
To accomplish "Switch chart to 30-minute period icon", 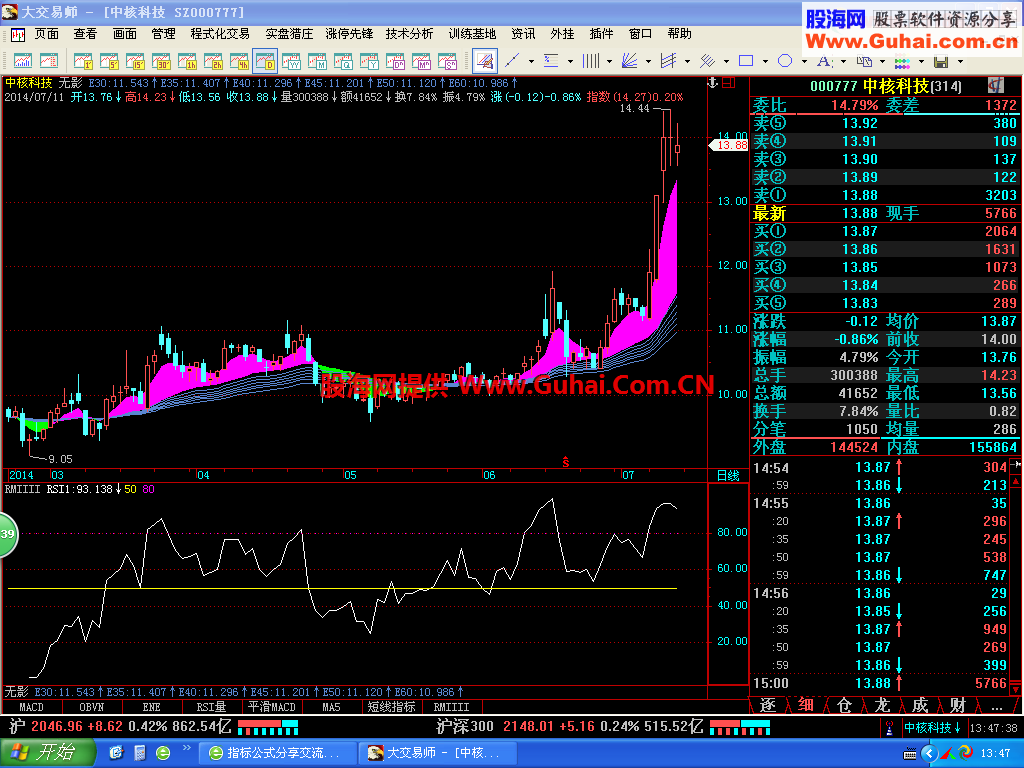I will coord(161,61).
